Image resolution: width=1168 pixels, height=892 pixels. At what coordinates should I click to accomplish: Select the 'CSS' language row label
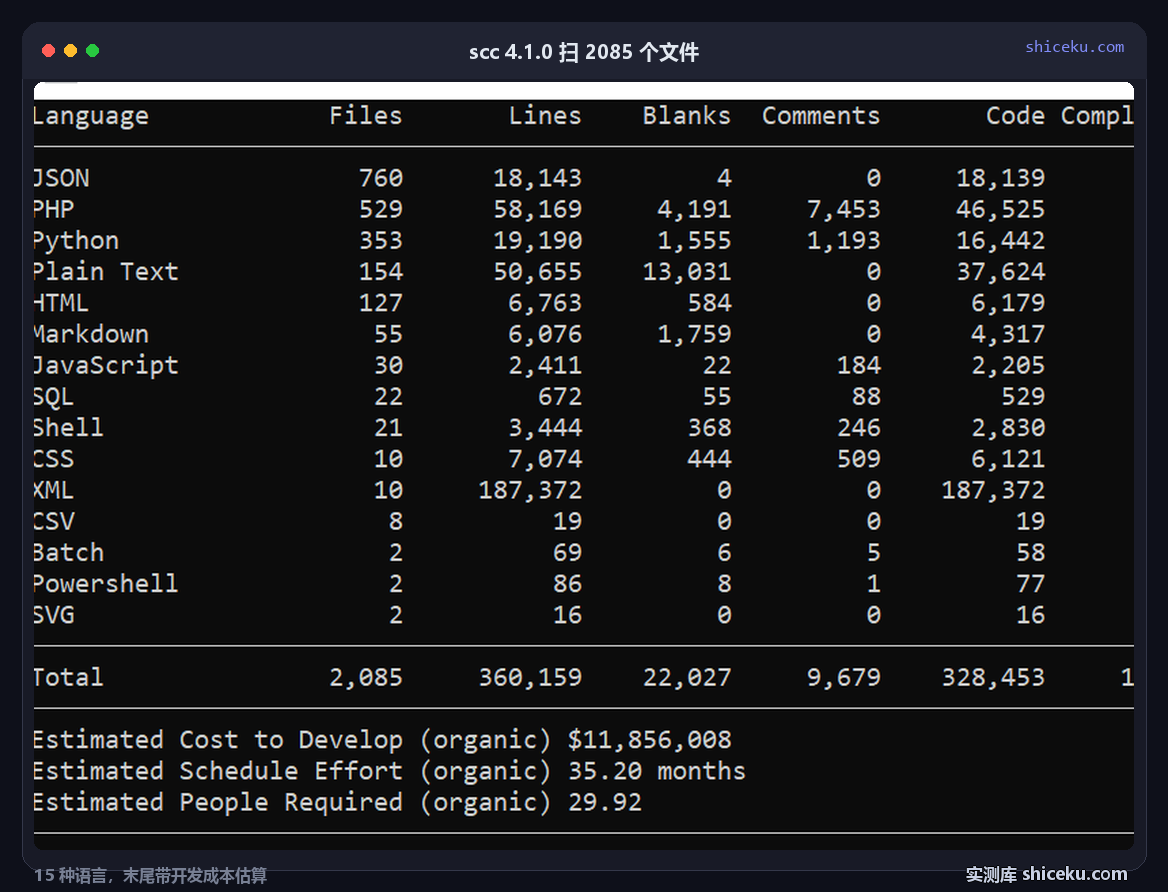pyautogui.click(x=54, y=459)
